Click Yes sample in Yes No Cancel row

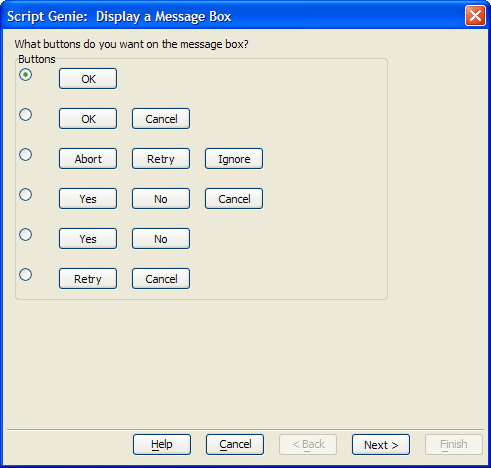(88, 199)
